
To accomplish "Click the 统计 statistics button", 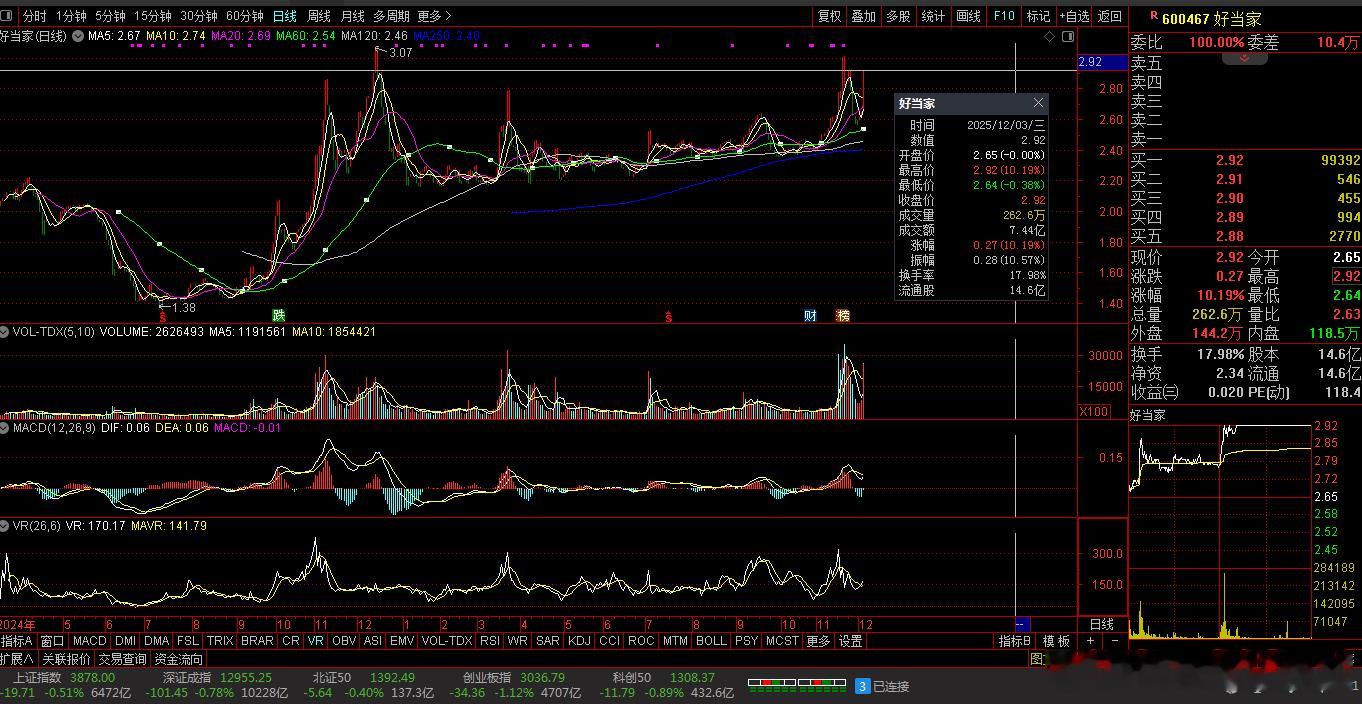I will (x=933, y=16).
